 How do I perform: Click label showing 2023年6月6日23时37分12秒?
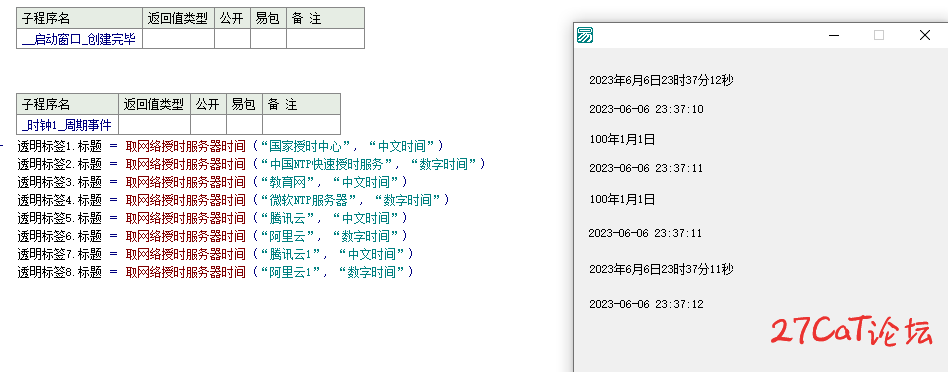661,80
